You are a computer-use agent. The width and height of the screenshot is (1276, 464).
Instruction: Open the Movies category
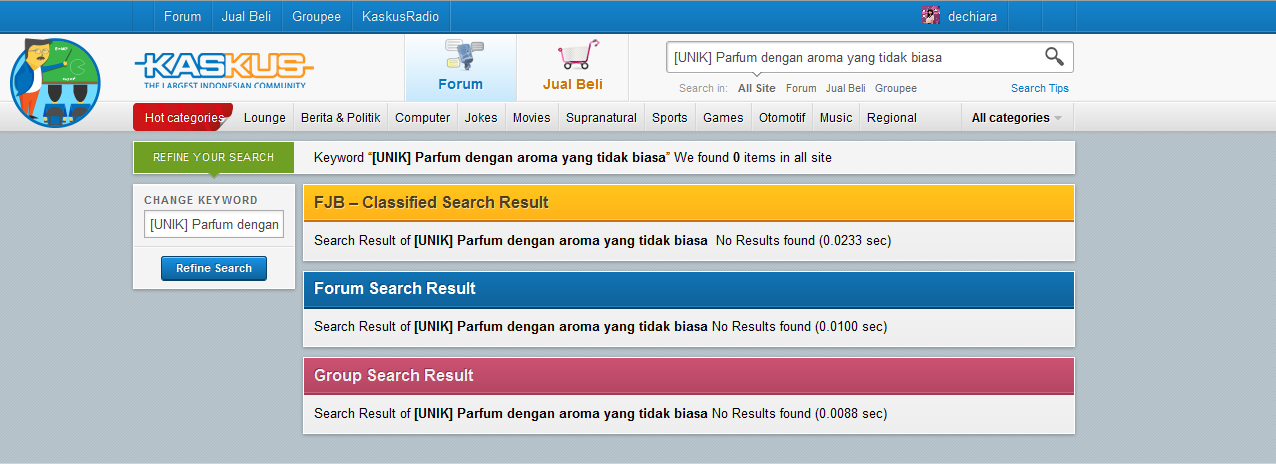point(531,117)
